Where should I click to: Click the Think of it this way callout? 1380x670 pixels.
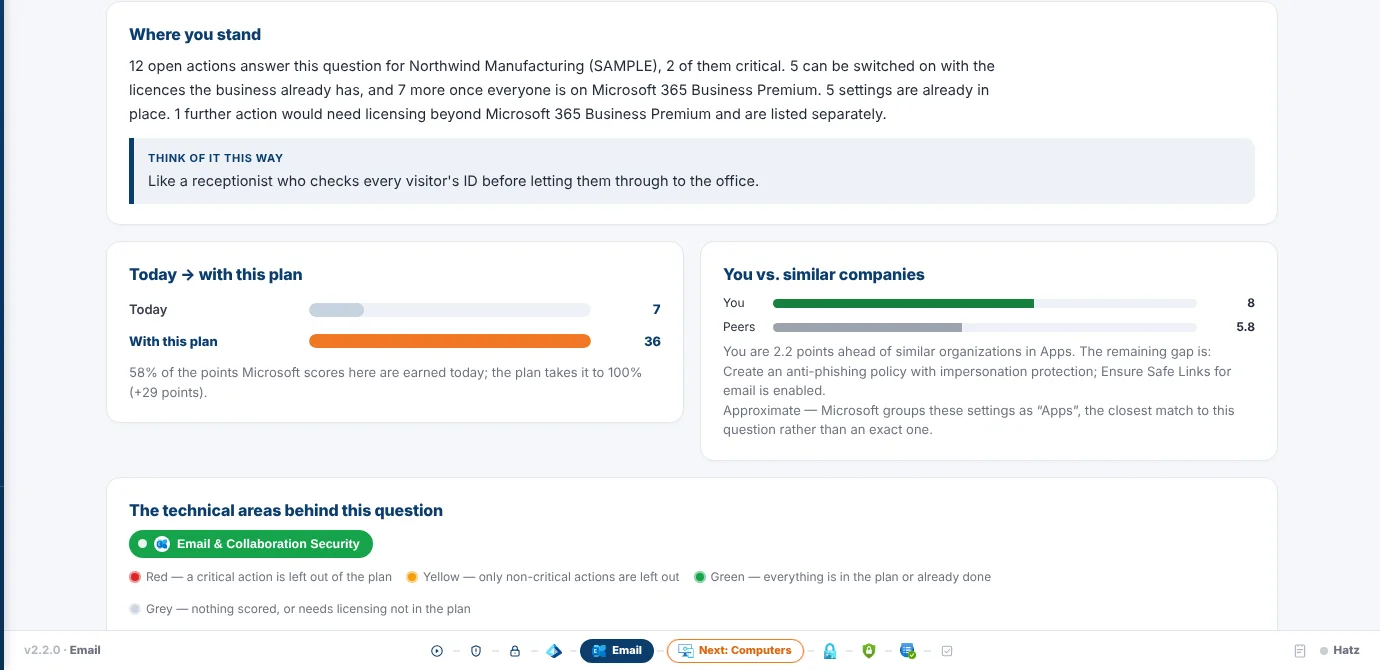coord(692,171)
